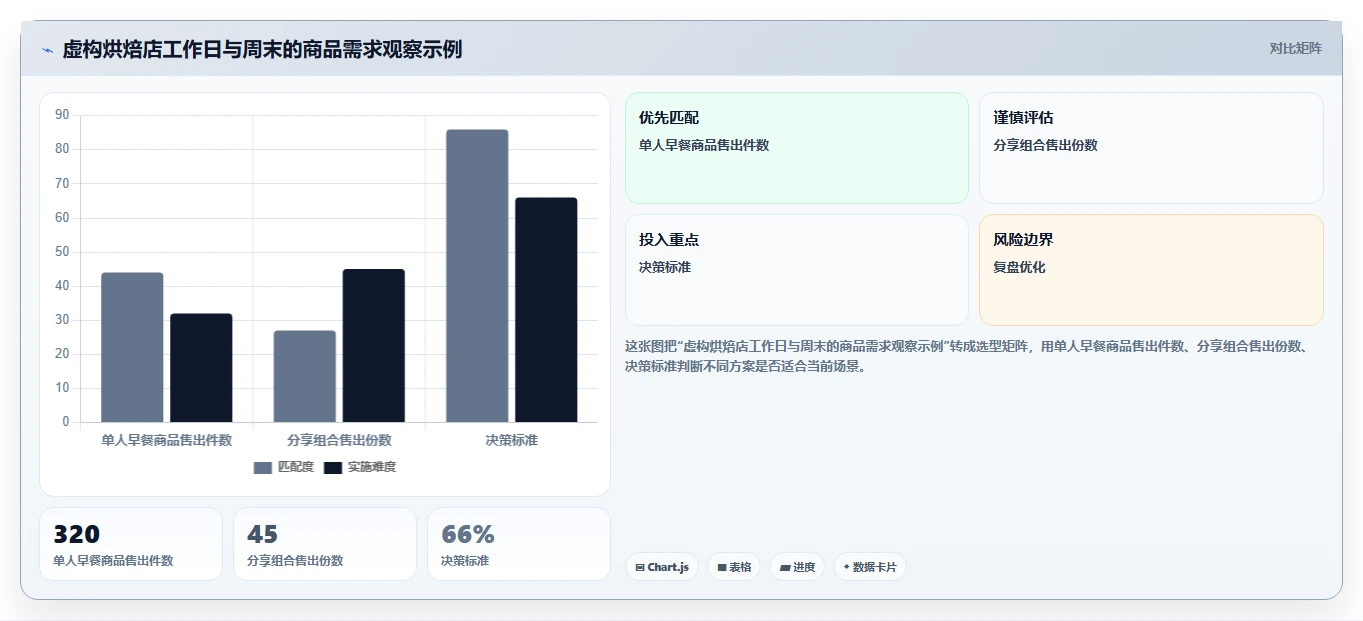Image resolution: width=1363 pixels, height=621 pixels.
Task: Click the 320 单人早餐商品售出件数 stat card
Action: 131,544
